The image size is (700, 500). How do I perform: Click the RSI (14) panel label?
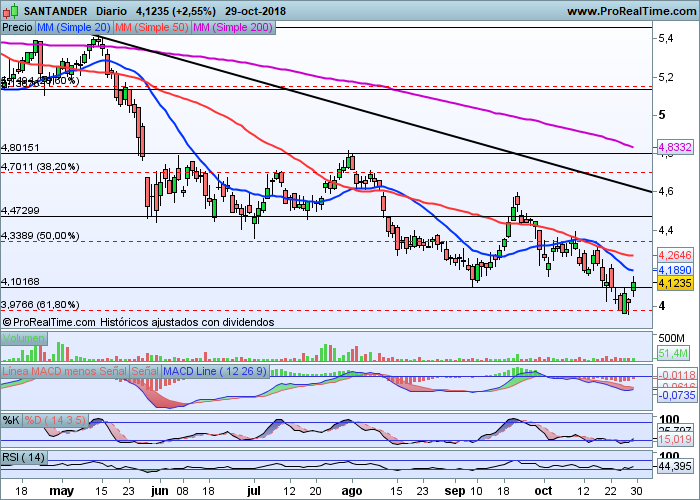click(24, 457)
